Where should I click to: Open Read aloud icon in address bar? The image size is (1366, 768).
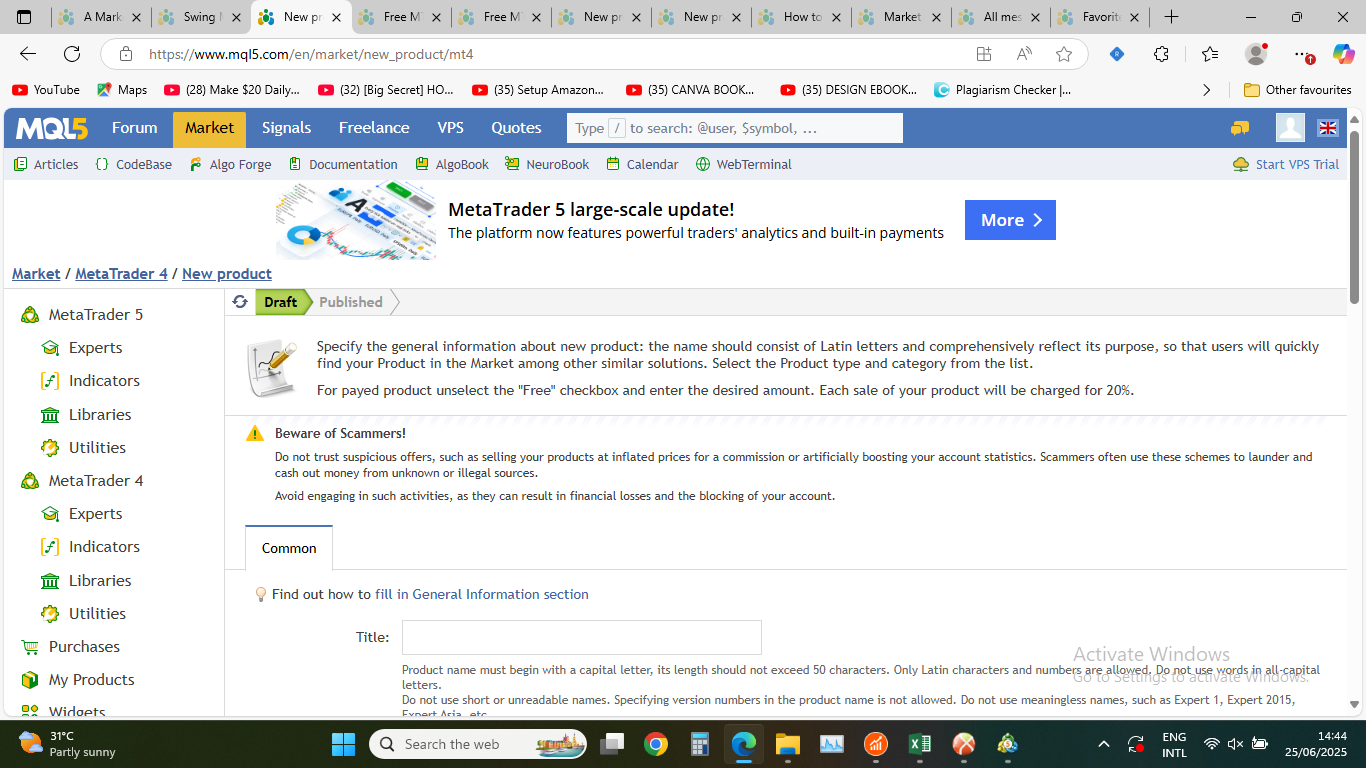[x=1024, y=54]
